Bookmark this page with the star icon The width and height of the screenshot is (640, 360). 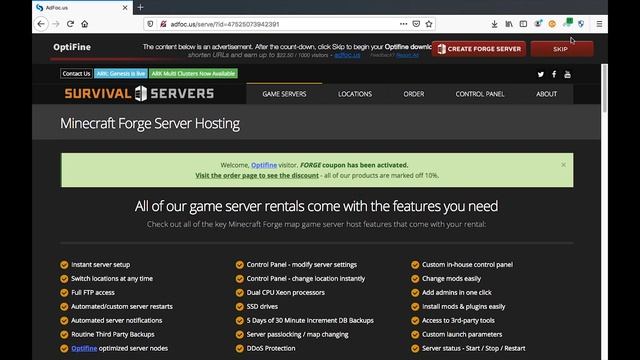(429, 24)
